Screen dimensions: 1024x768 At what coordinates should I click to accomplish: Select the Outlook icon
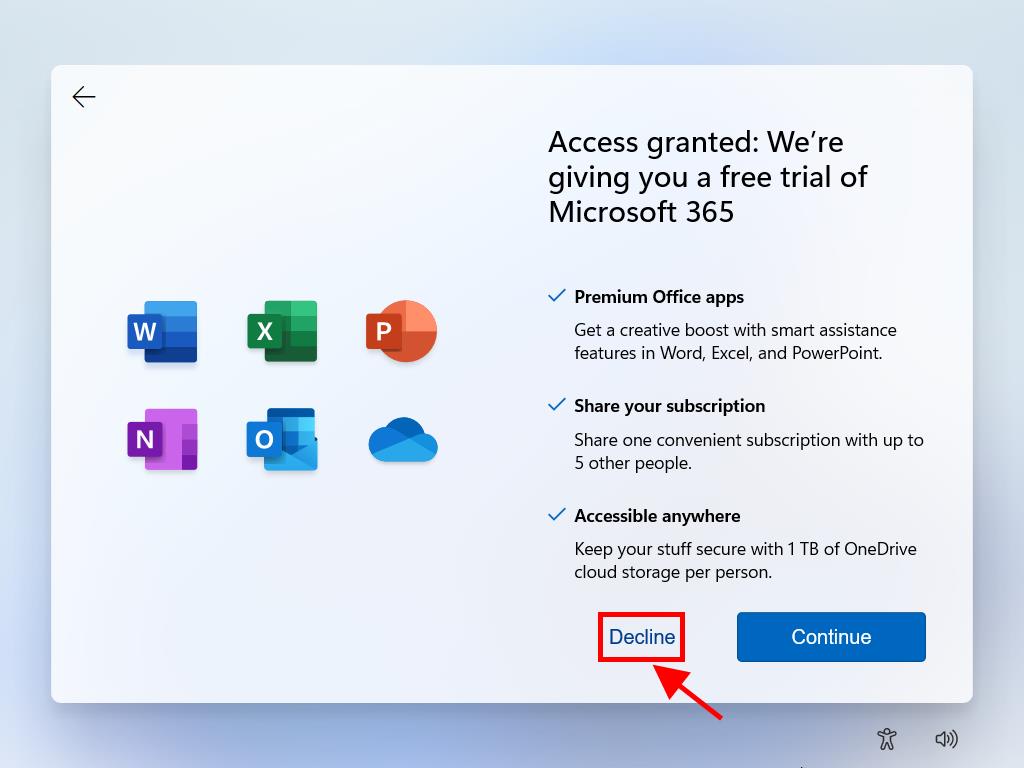click(x=282, y=439)
